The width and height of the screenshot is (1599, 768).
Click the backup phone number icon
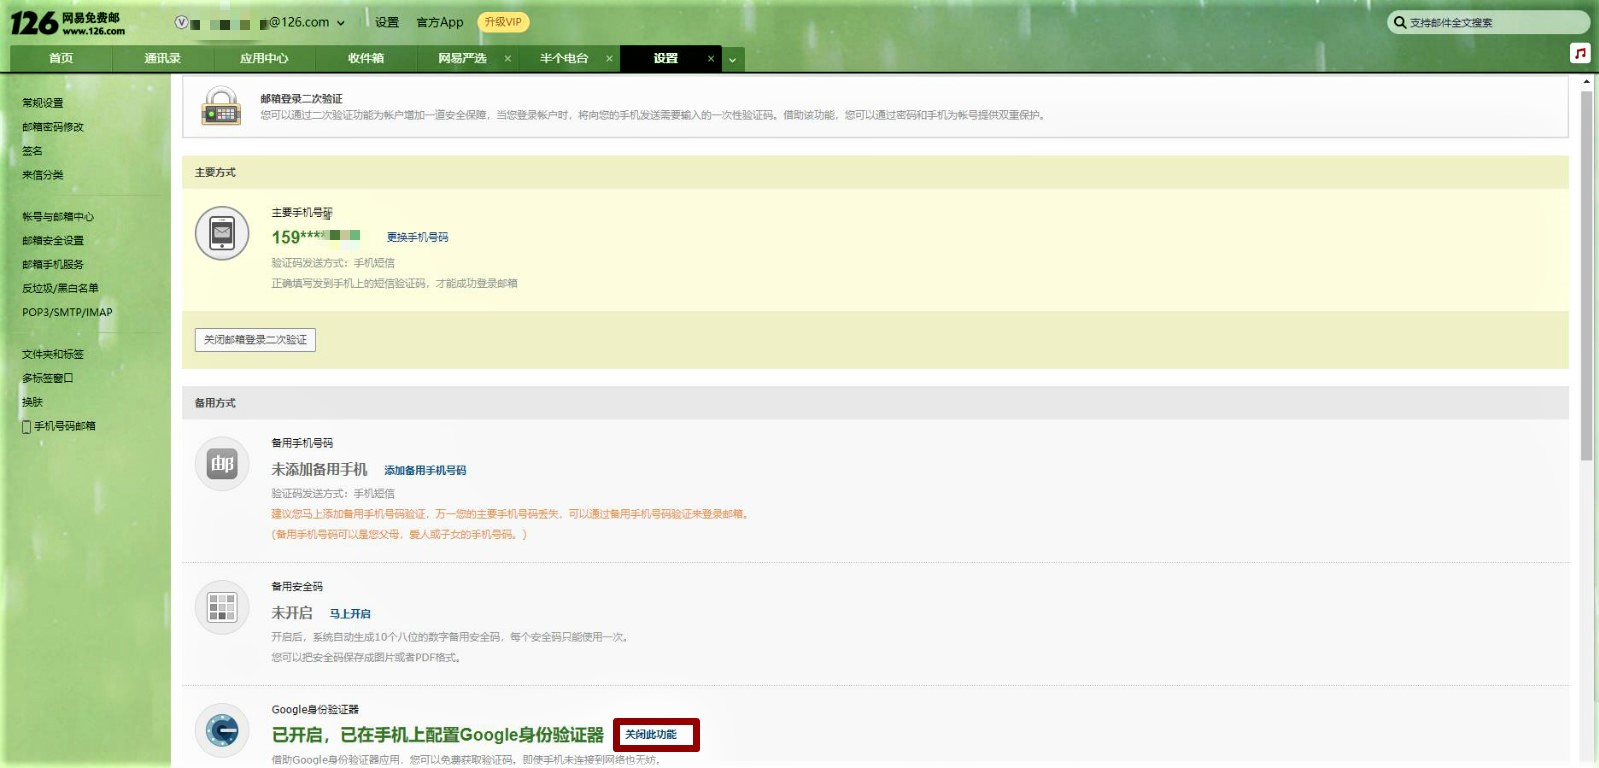(x=222, y=464)
